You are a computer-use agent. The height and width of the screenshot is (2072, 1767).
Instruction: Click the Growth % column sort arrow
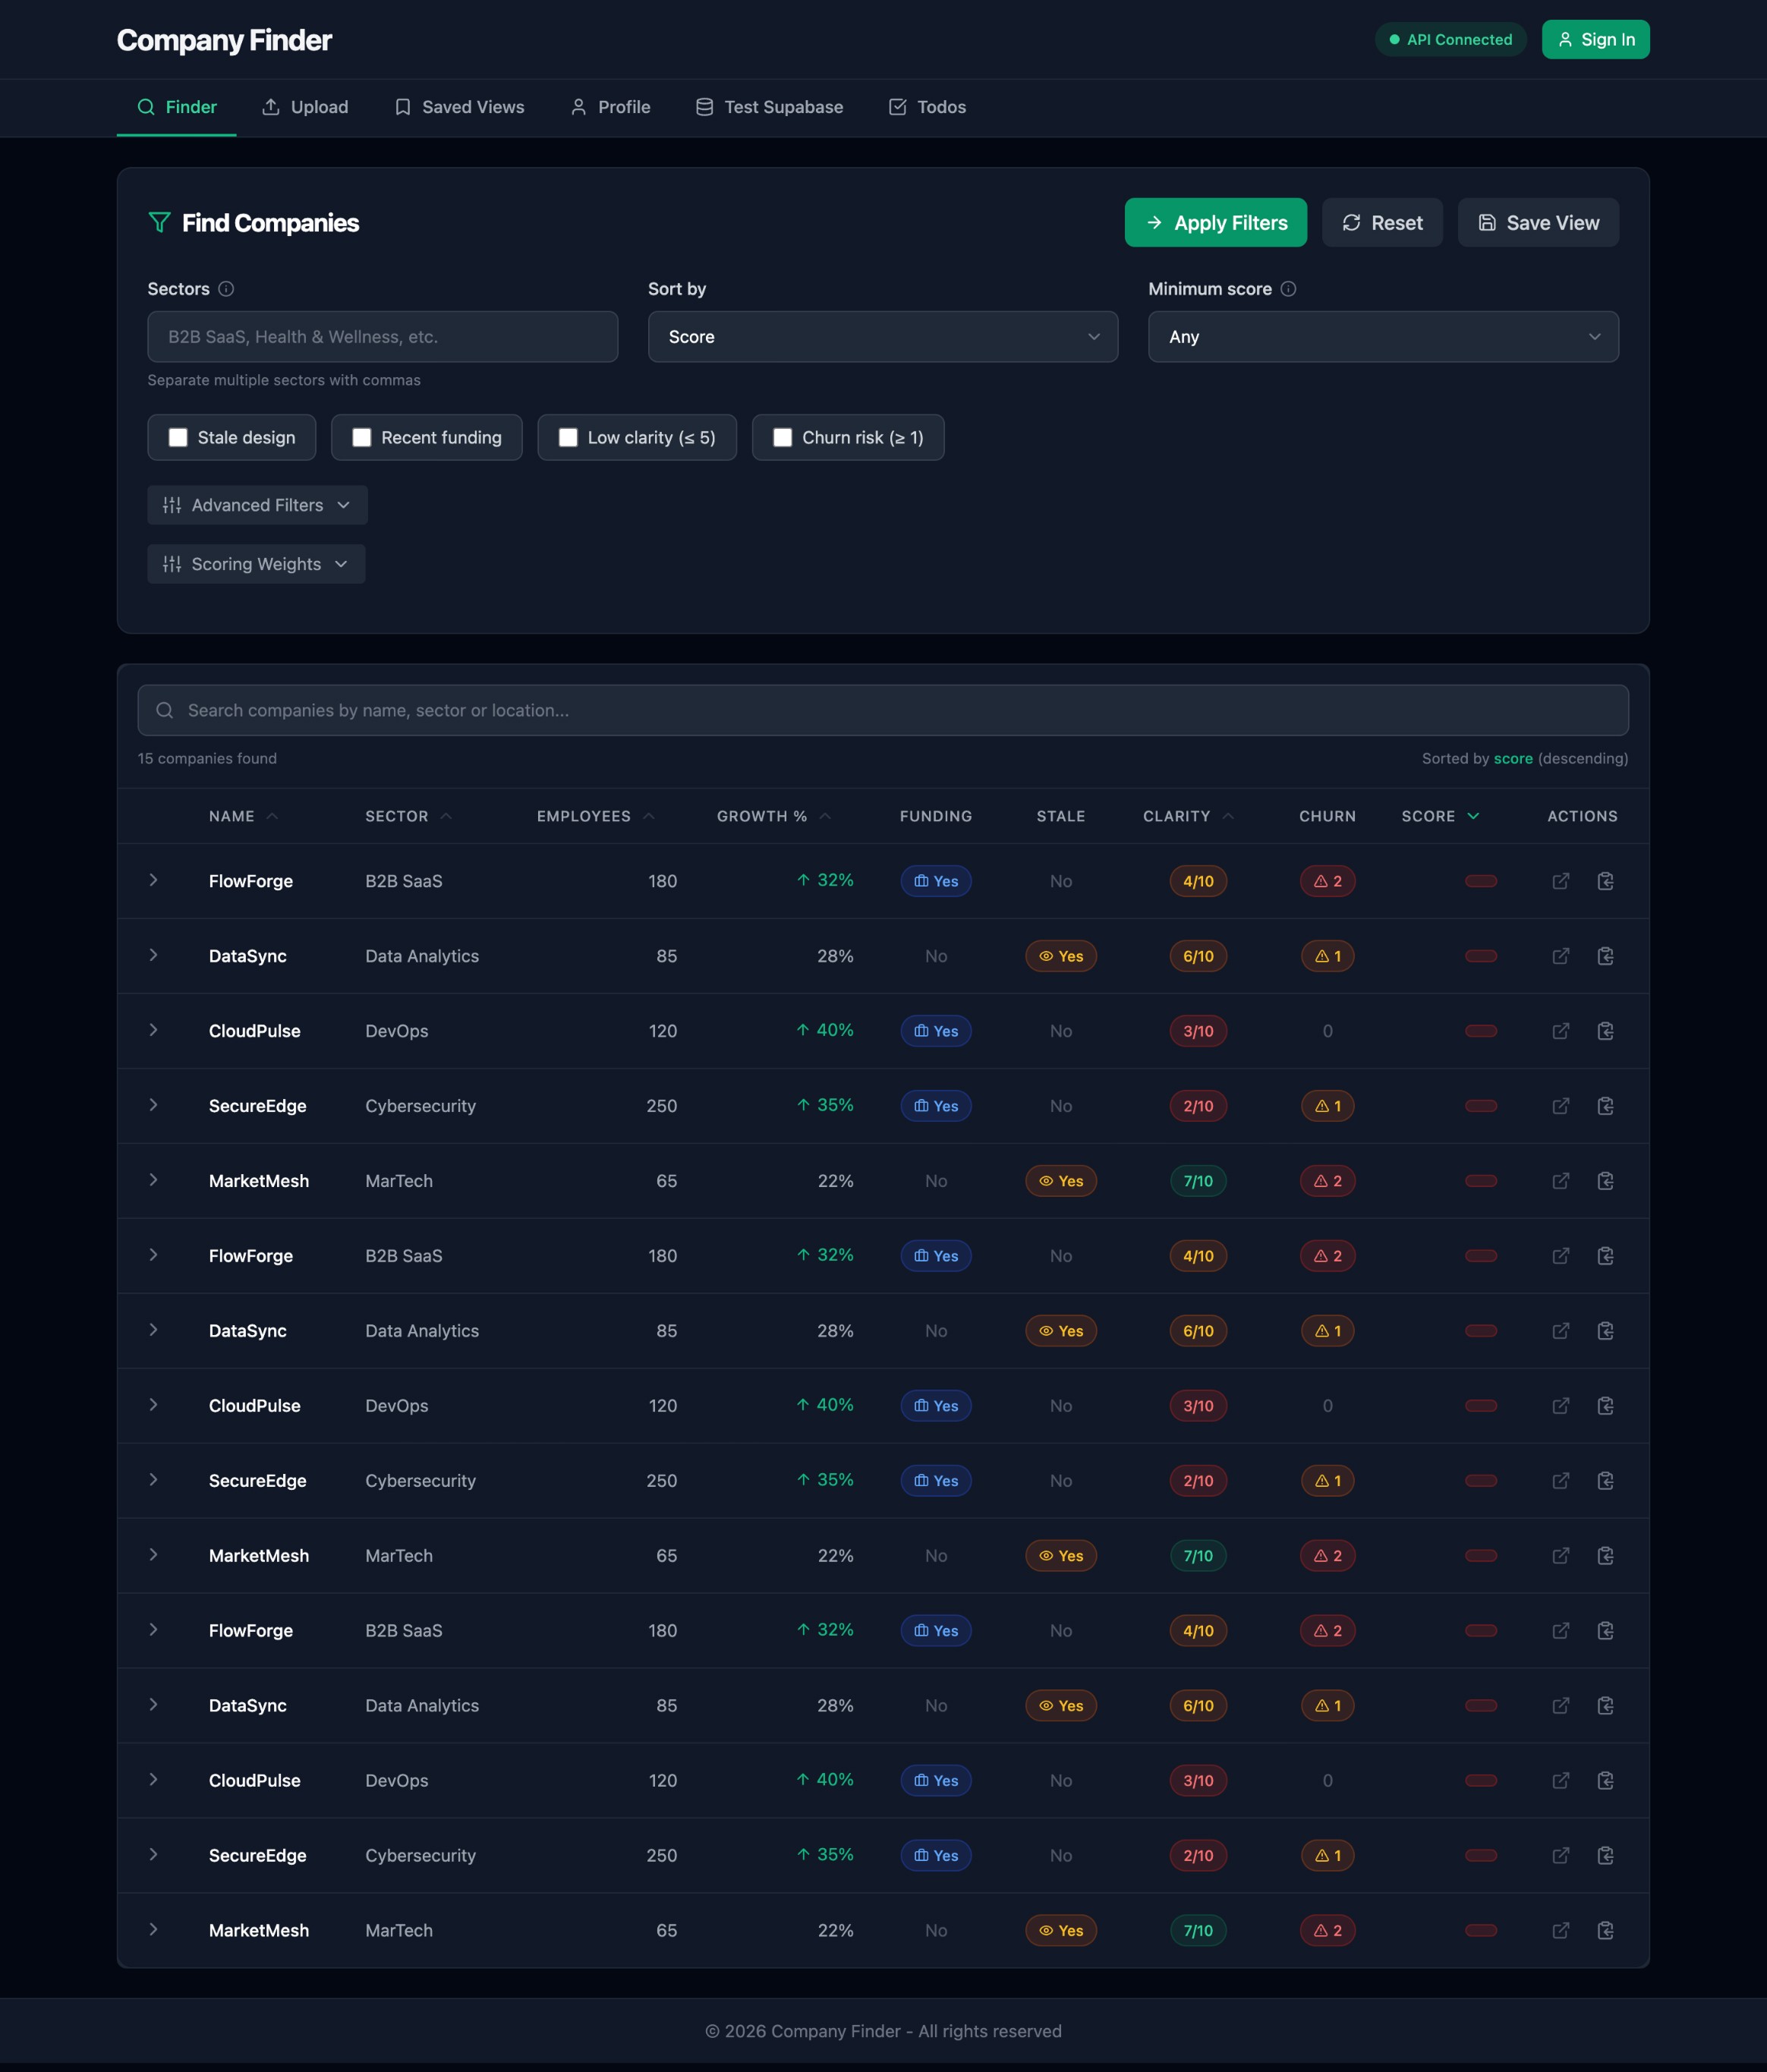(x=825, y=816)
